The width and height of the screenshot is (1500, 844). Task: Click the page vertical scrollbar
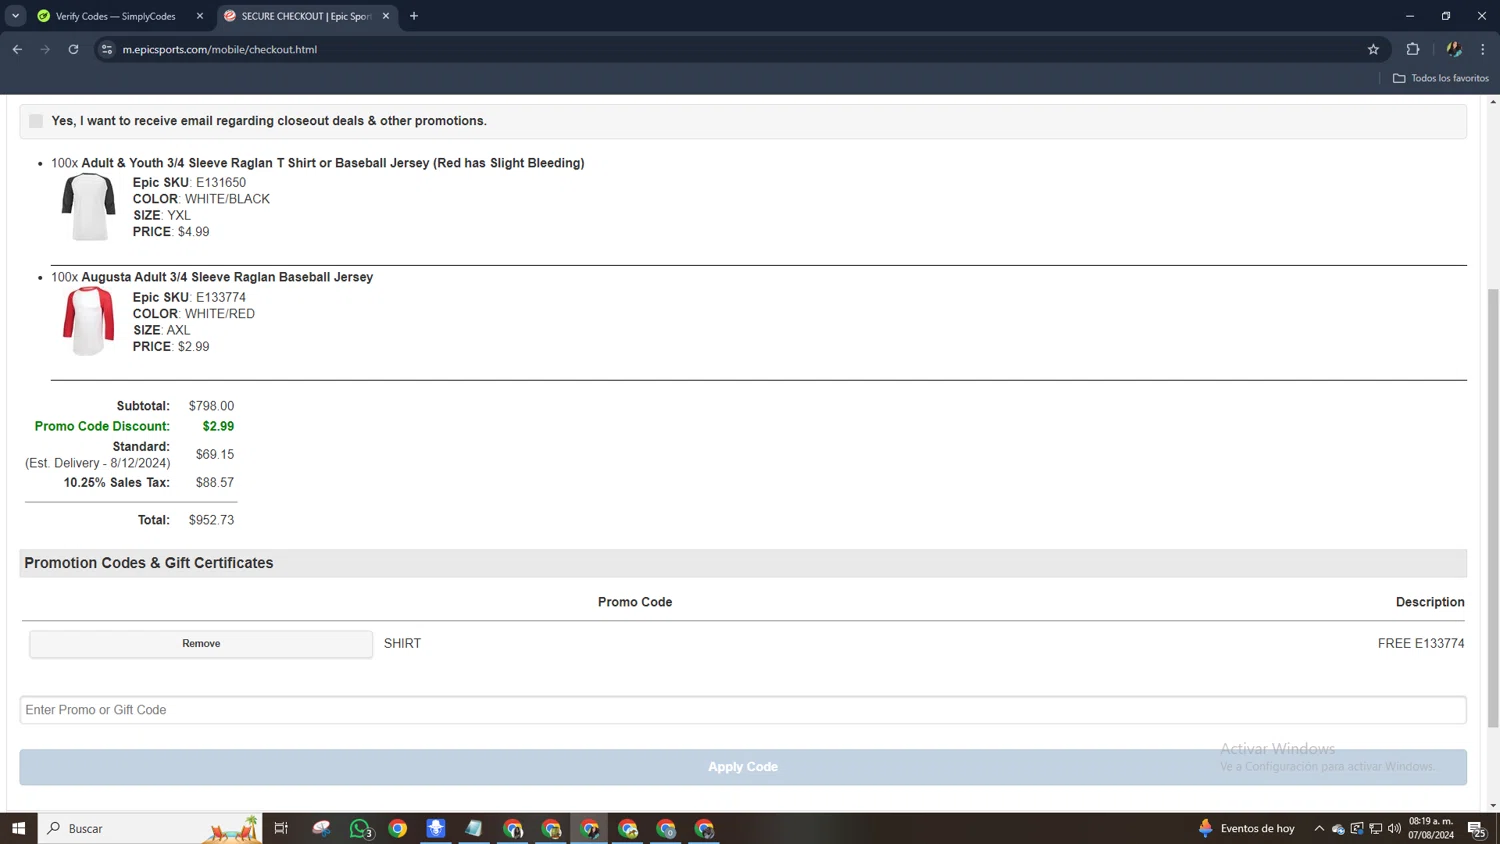[x=1493, y=508]
